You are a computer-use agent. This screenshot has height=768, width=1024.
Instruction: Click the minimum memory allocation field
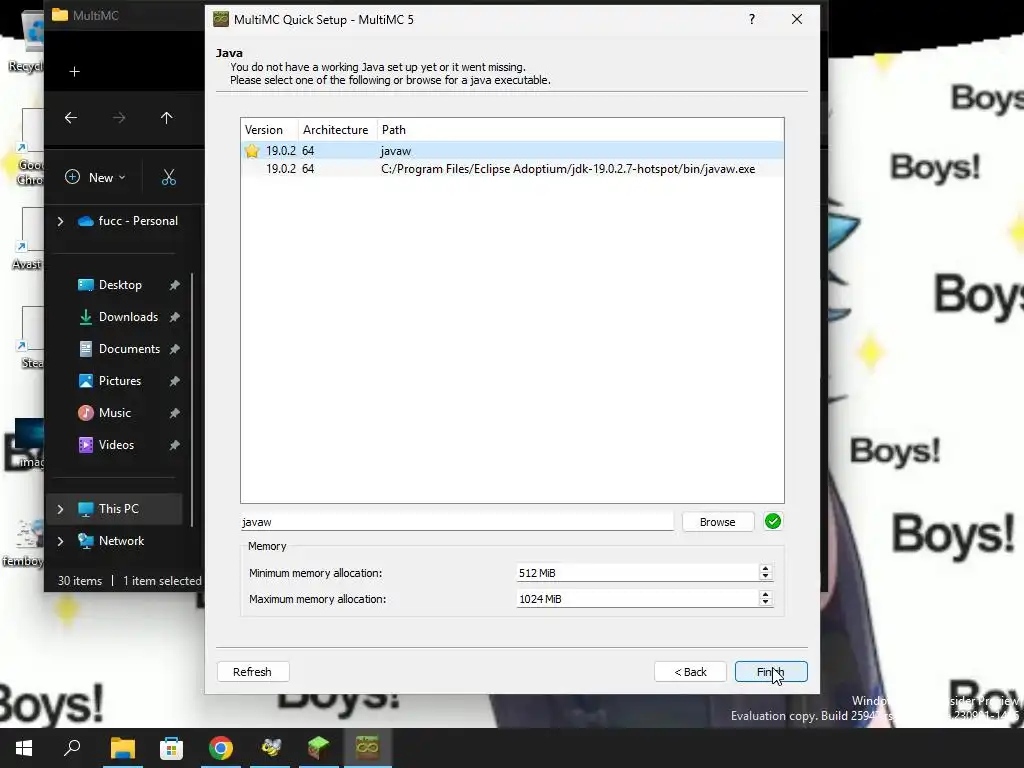(x=637, y=573)
